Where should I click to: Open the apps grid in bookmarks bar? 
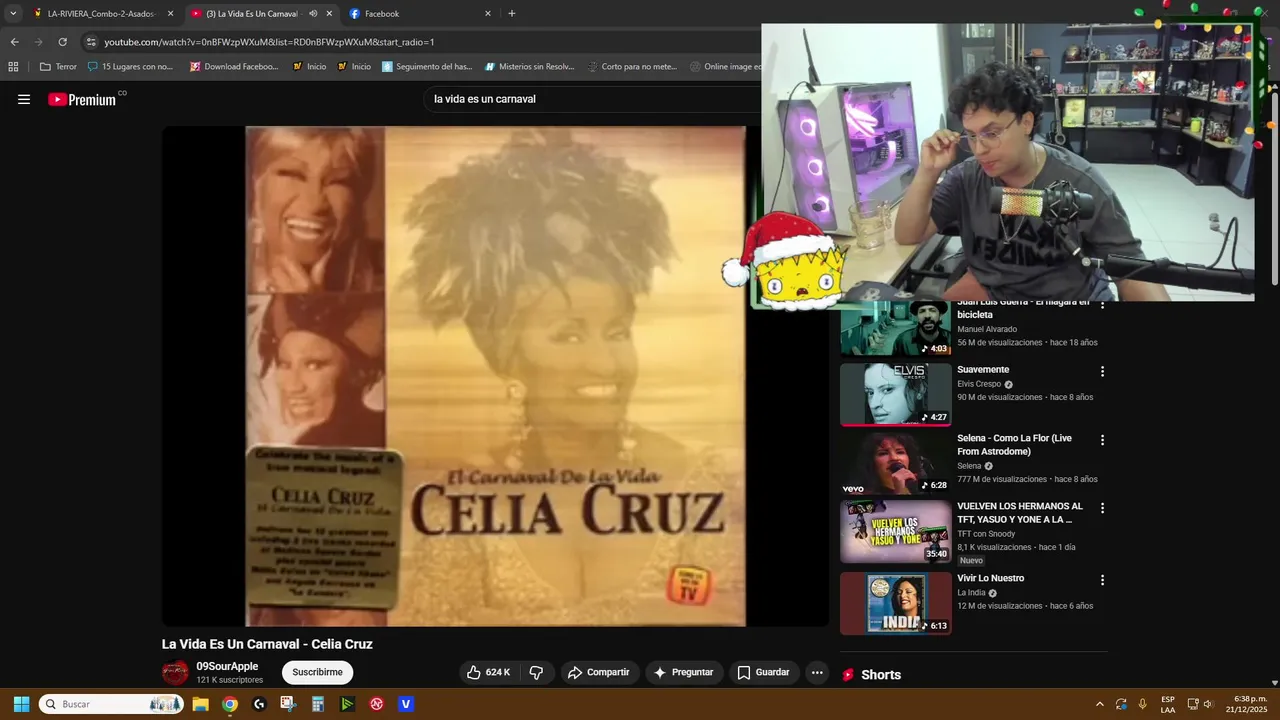click(13, 67)
